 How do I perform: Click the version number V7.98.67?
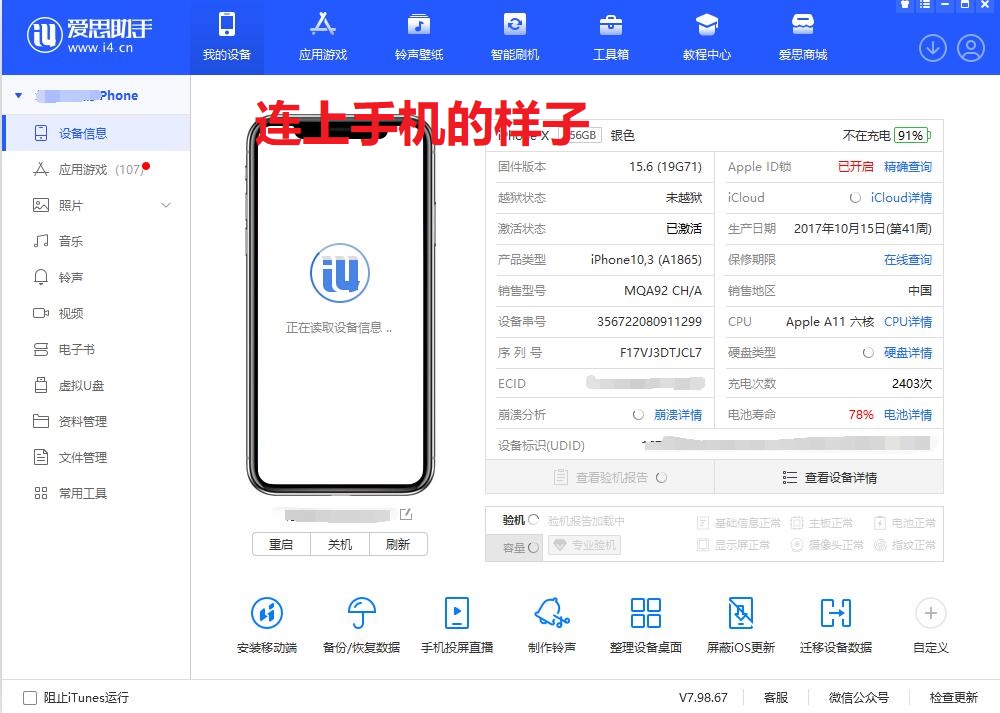tap(703, 698)
